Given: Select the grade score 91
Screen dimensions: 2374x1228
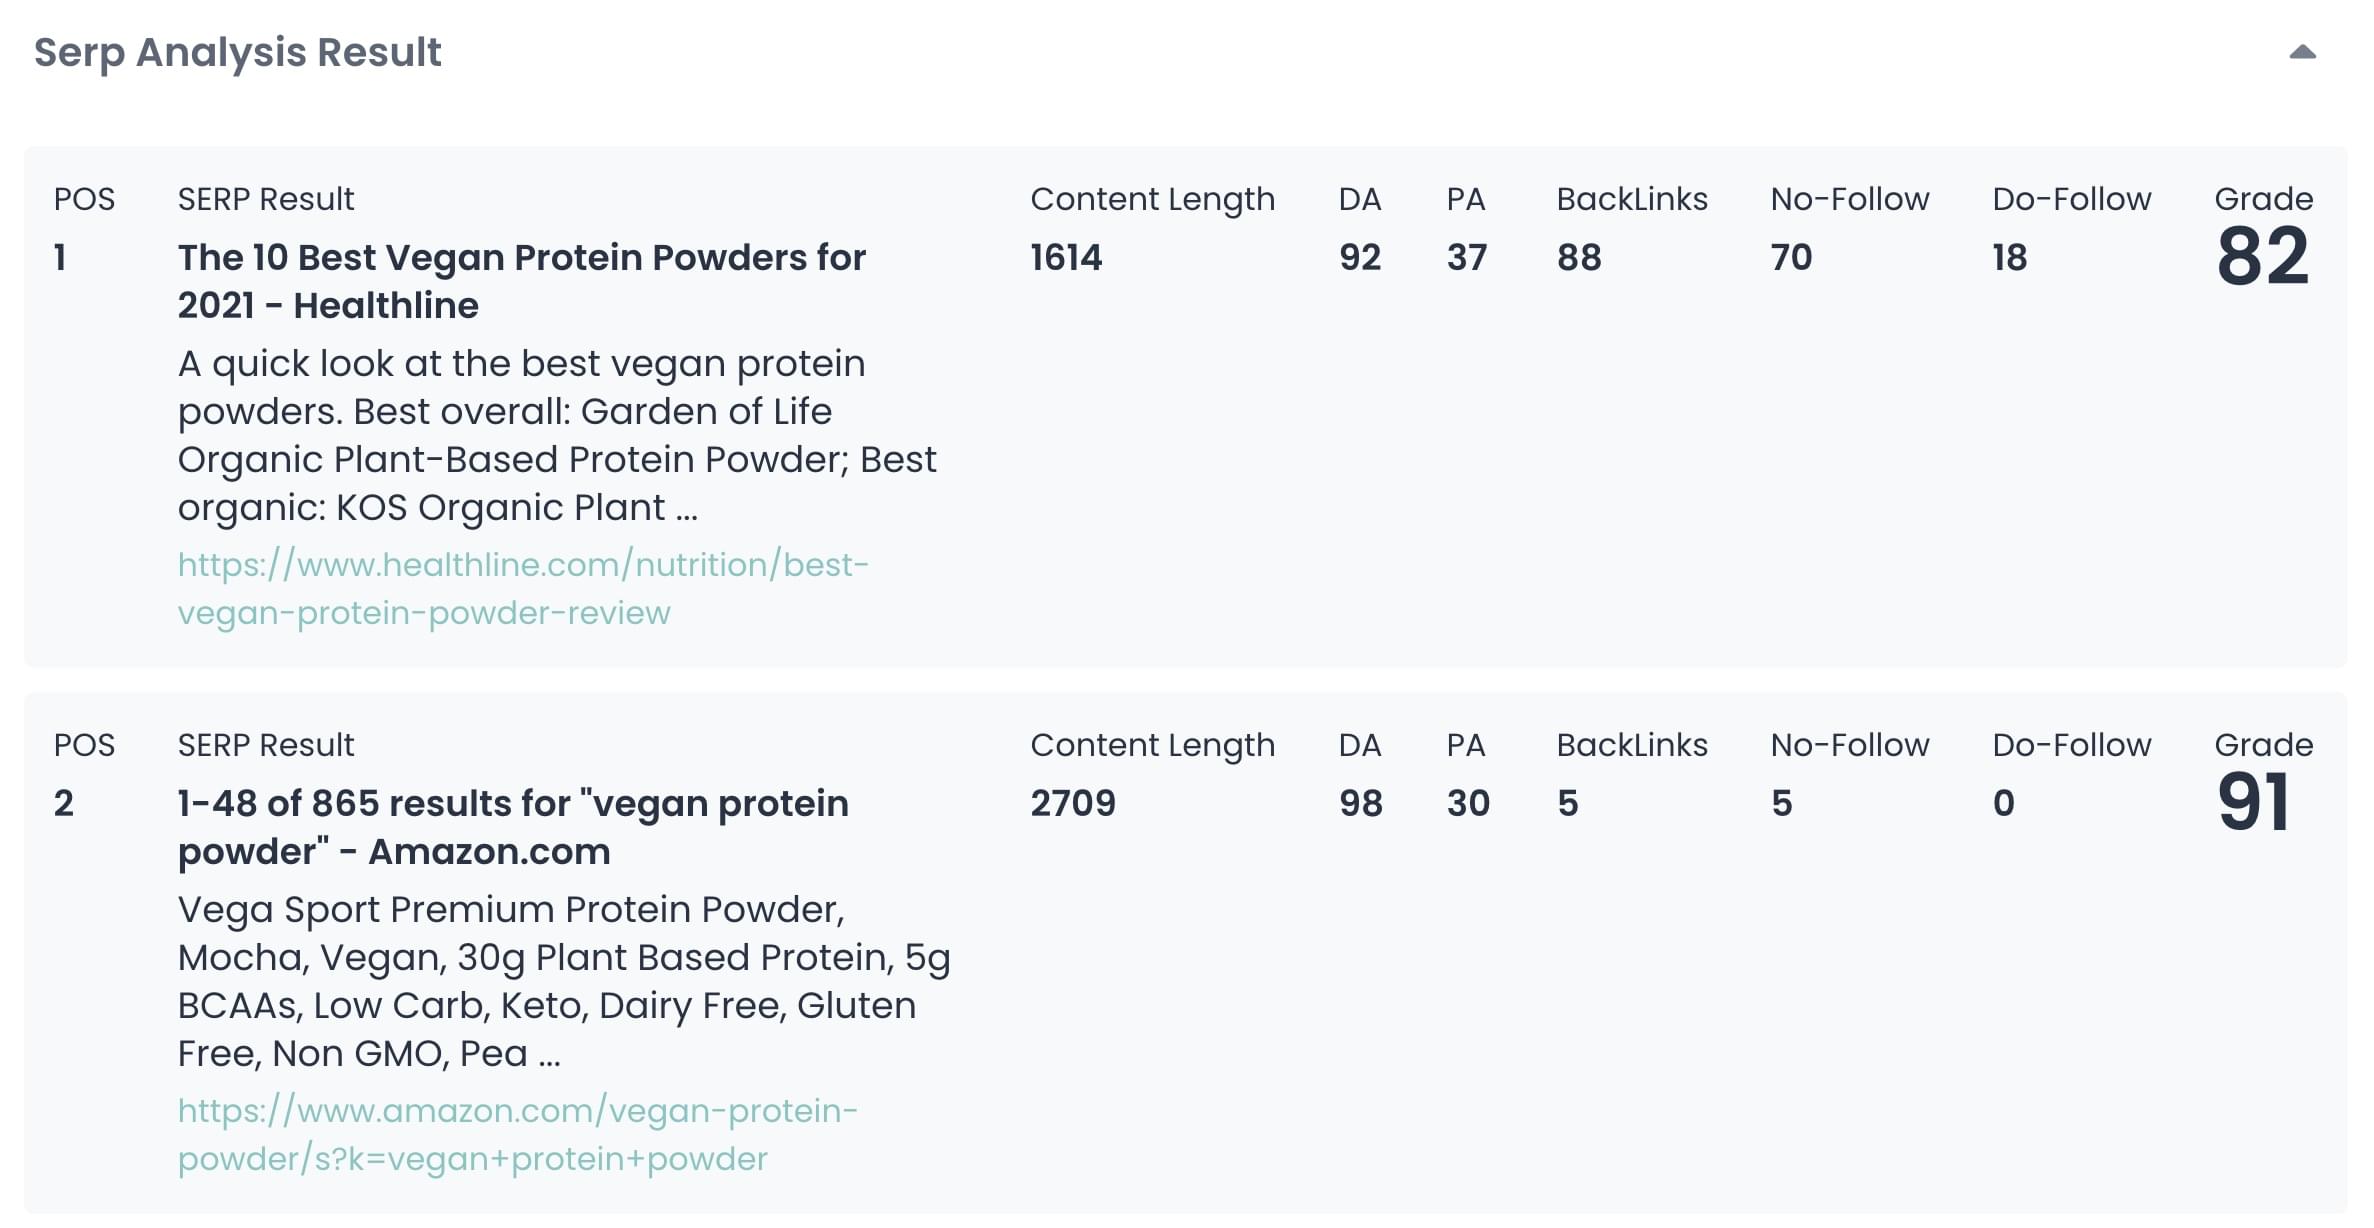Looking at the screenshot, I should [x=2253, y=803].
